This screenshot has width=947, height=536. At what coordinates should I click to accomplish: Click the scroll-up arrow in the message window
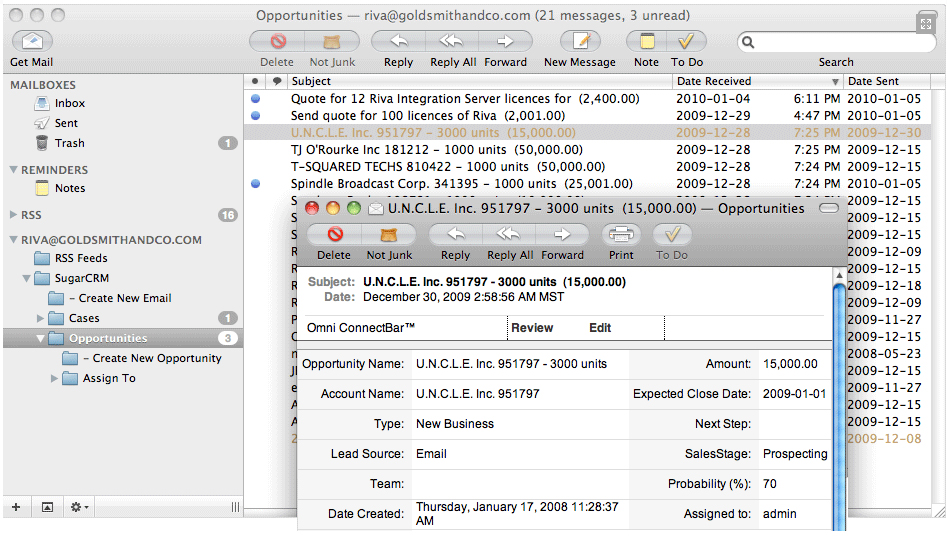tap(839, 276)
